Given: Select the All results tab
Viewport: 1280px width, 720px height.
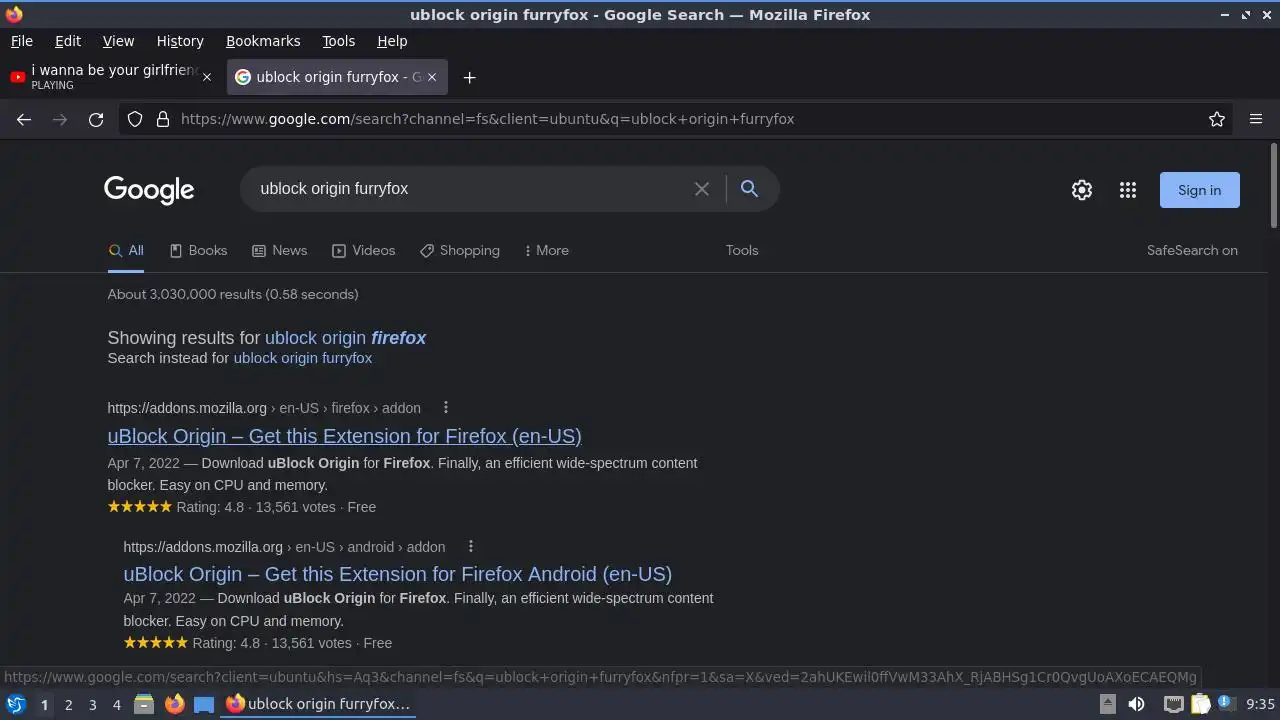Looking at the screenshot, I should tap(126, 251).
